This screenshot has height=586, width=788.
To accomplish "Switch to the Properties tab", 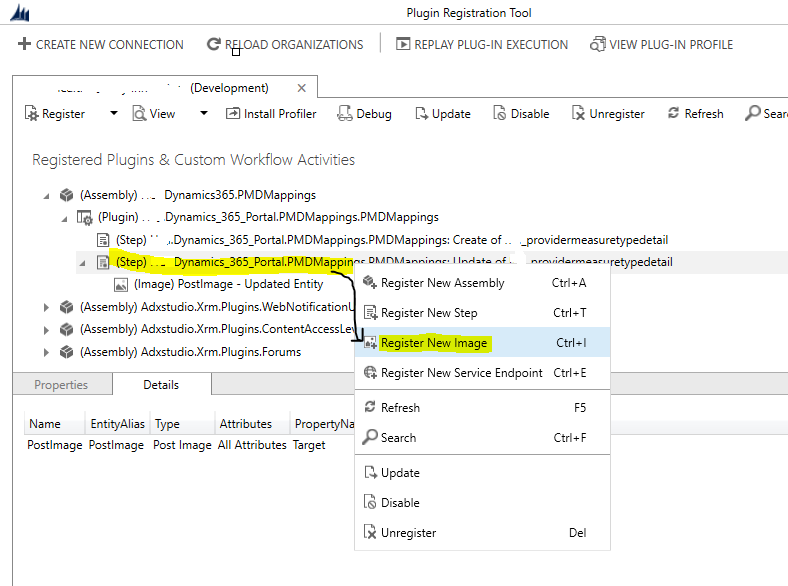I will [61, 385].
